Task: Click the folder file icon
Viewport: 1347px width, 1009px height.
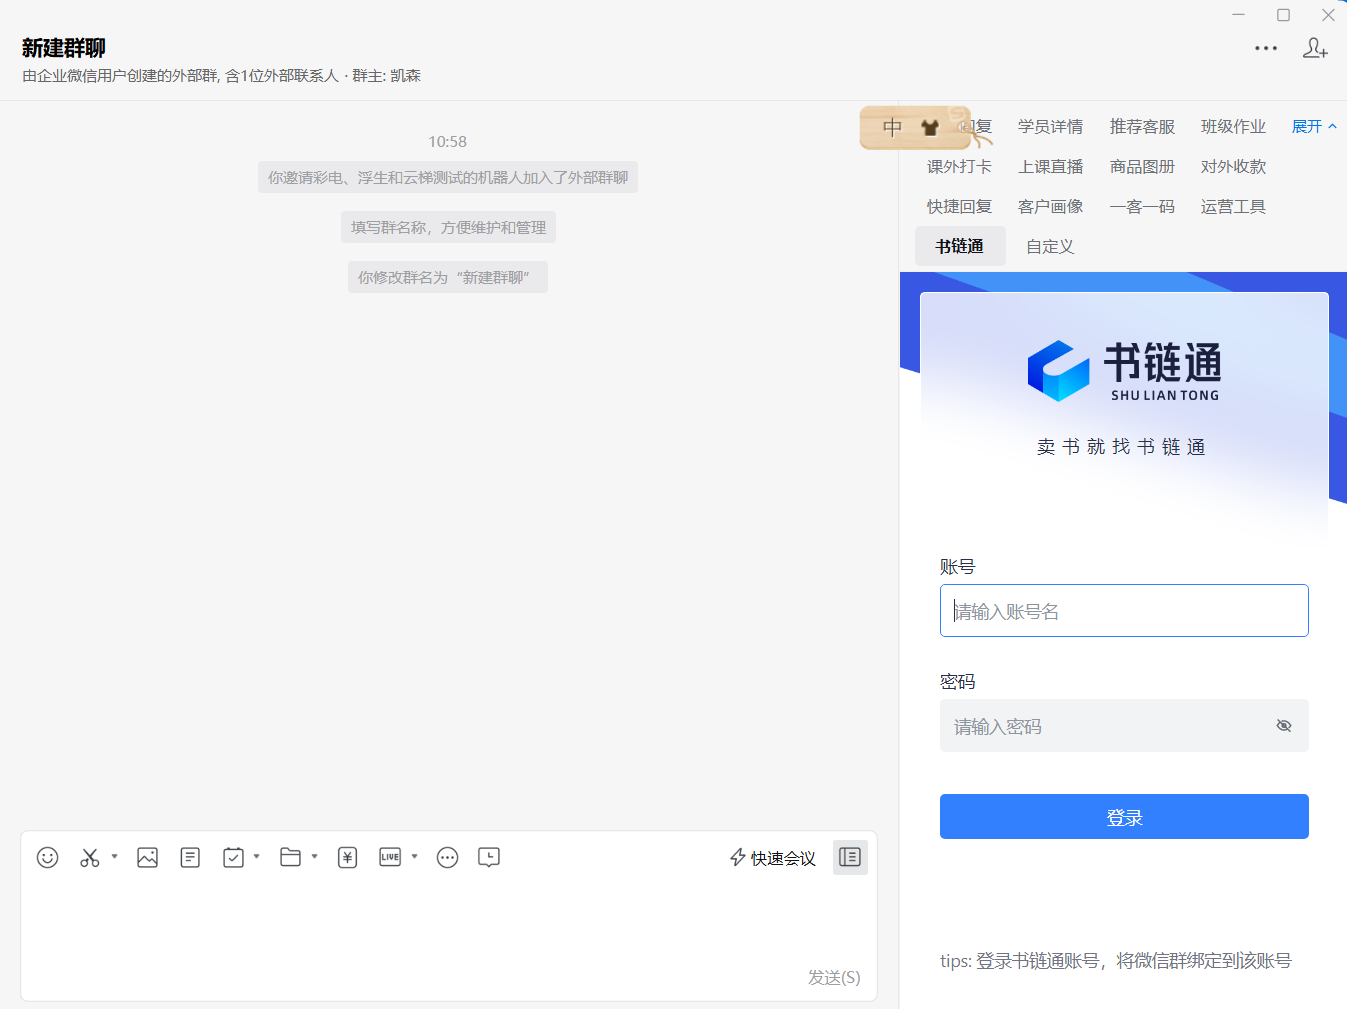Action: coord(290,857)
